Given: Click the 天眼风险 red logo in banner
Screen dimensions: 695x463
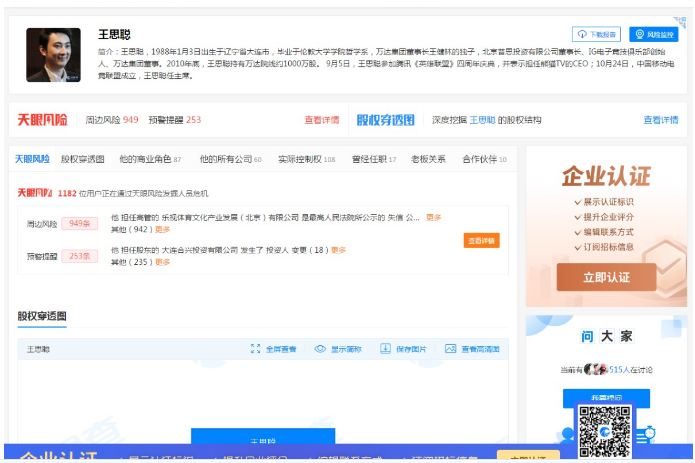Looking at the screenshot, I should (42, 120).
